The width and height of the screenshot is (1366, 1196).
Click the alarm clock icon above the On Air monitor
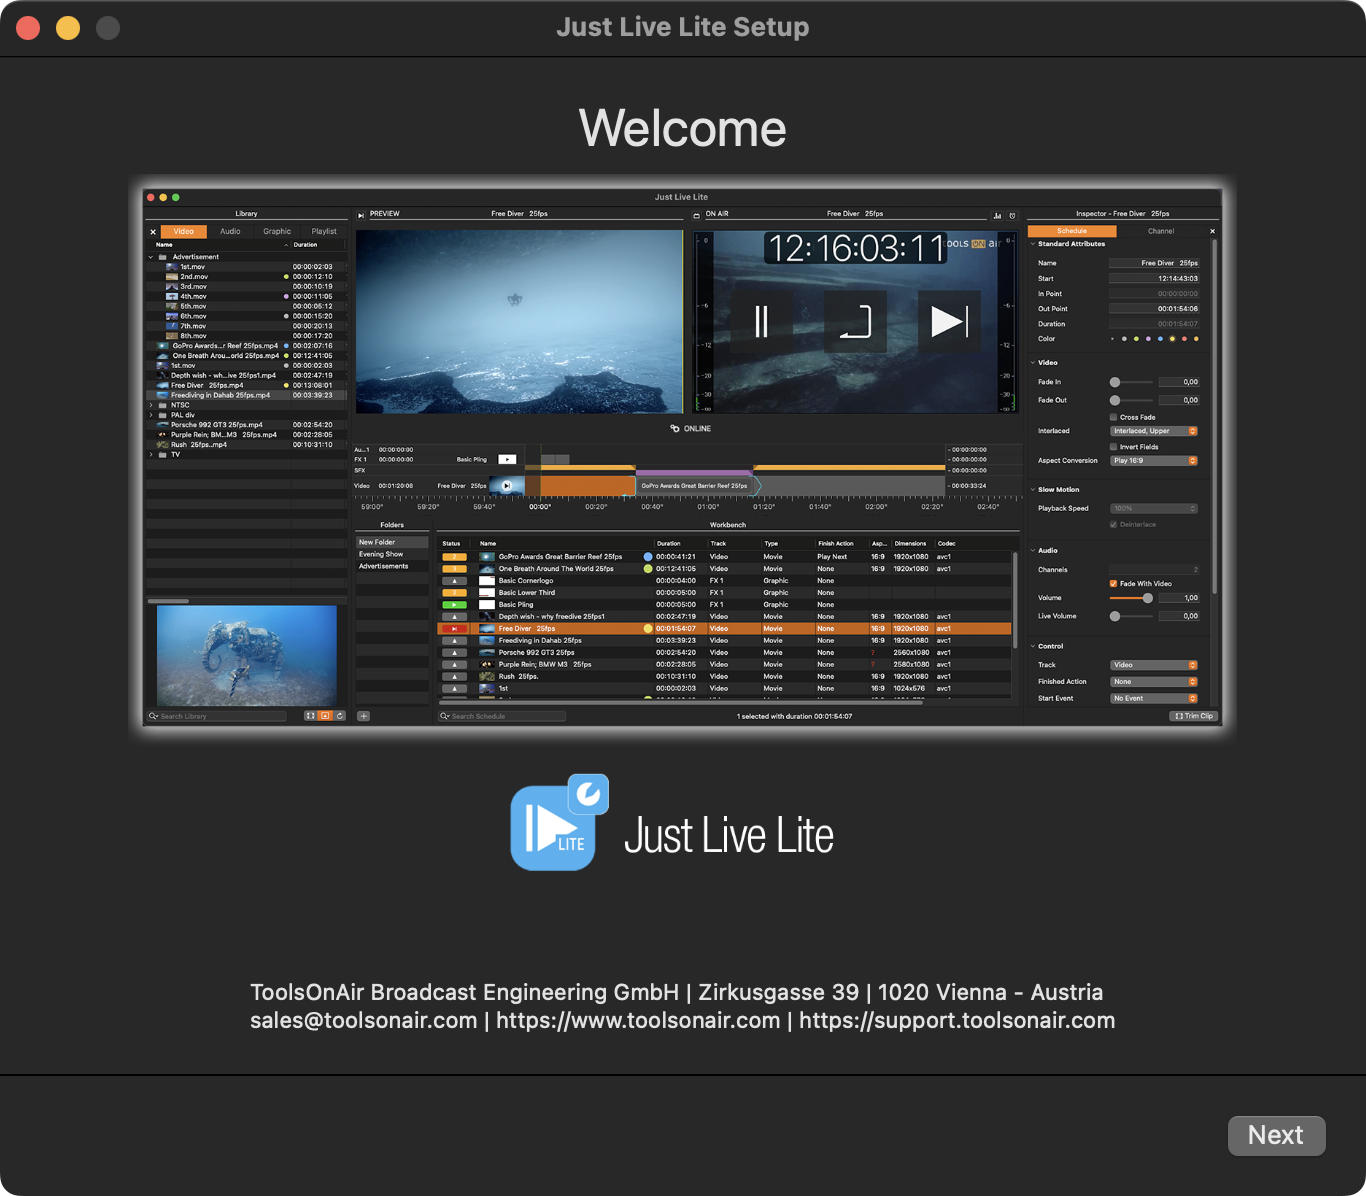click(x=1012, y=215)
